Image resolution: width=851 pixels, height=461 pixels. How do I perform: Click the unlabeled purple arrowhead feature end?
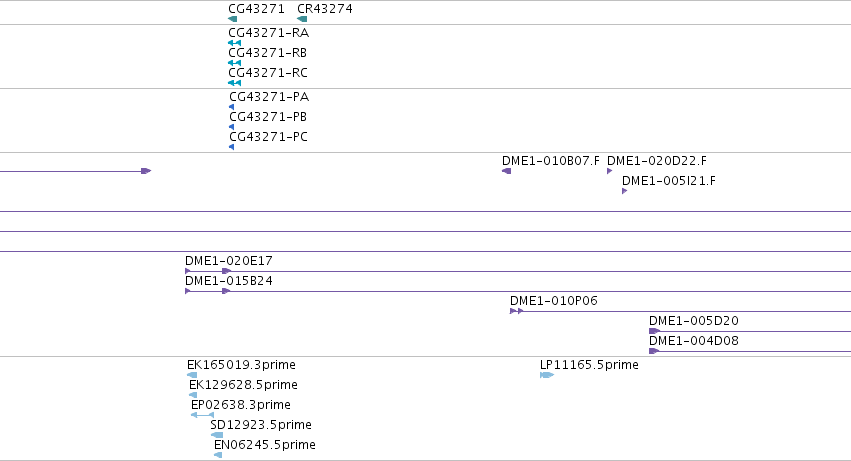[146, 171]
